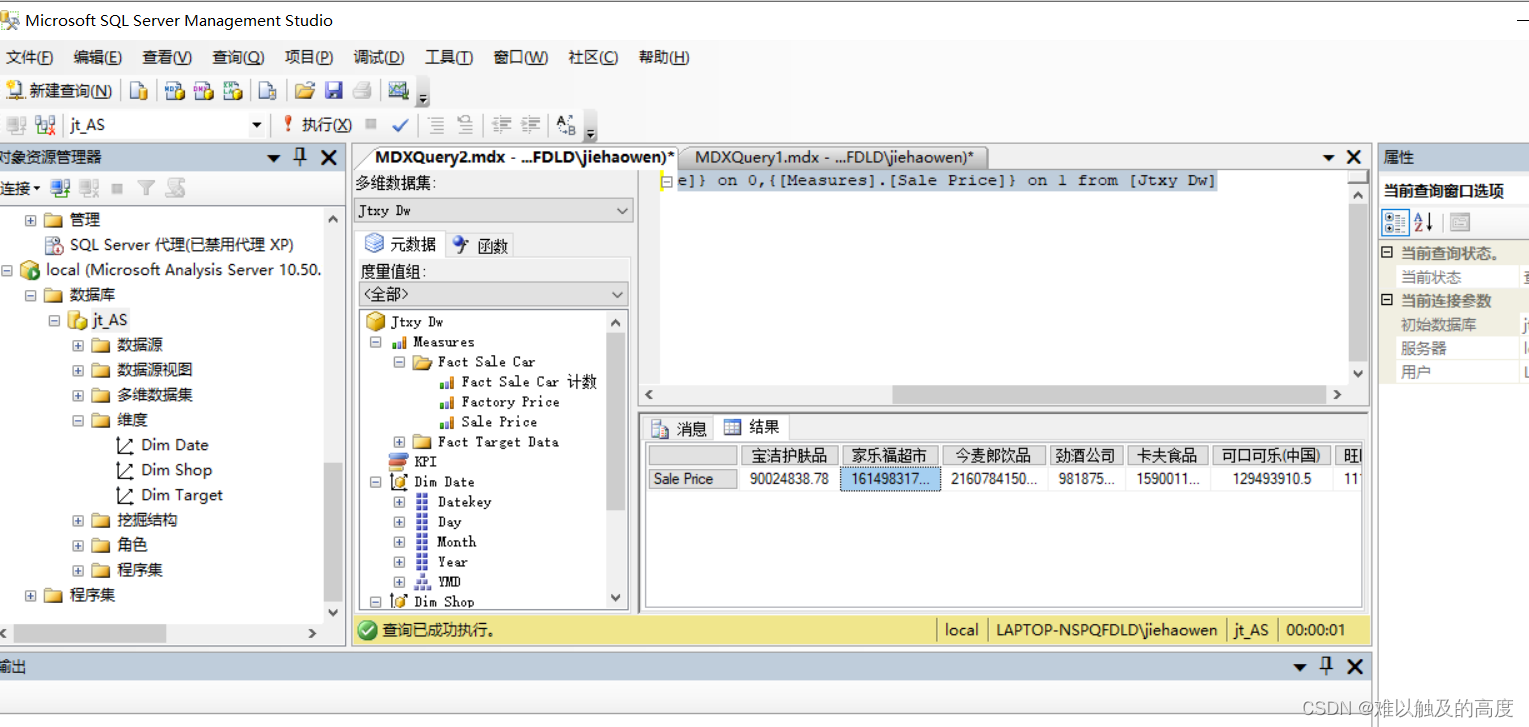The image size is (1529, 727).
Task: Click the Uncomment Selected Lines icon
Action: pos(465,125)
